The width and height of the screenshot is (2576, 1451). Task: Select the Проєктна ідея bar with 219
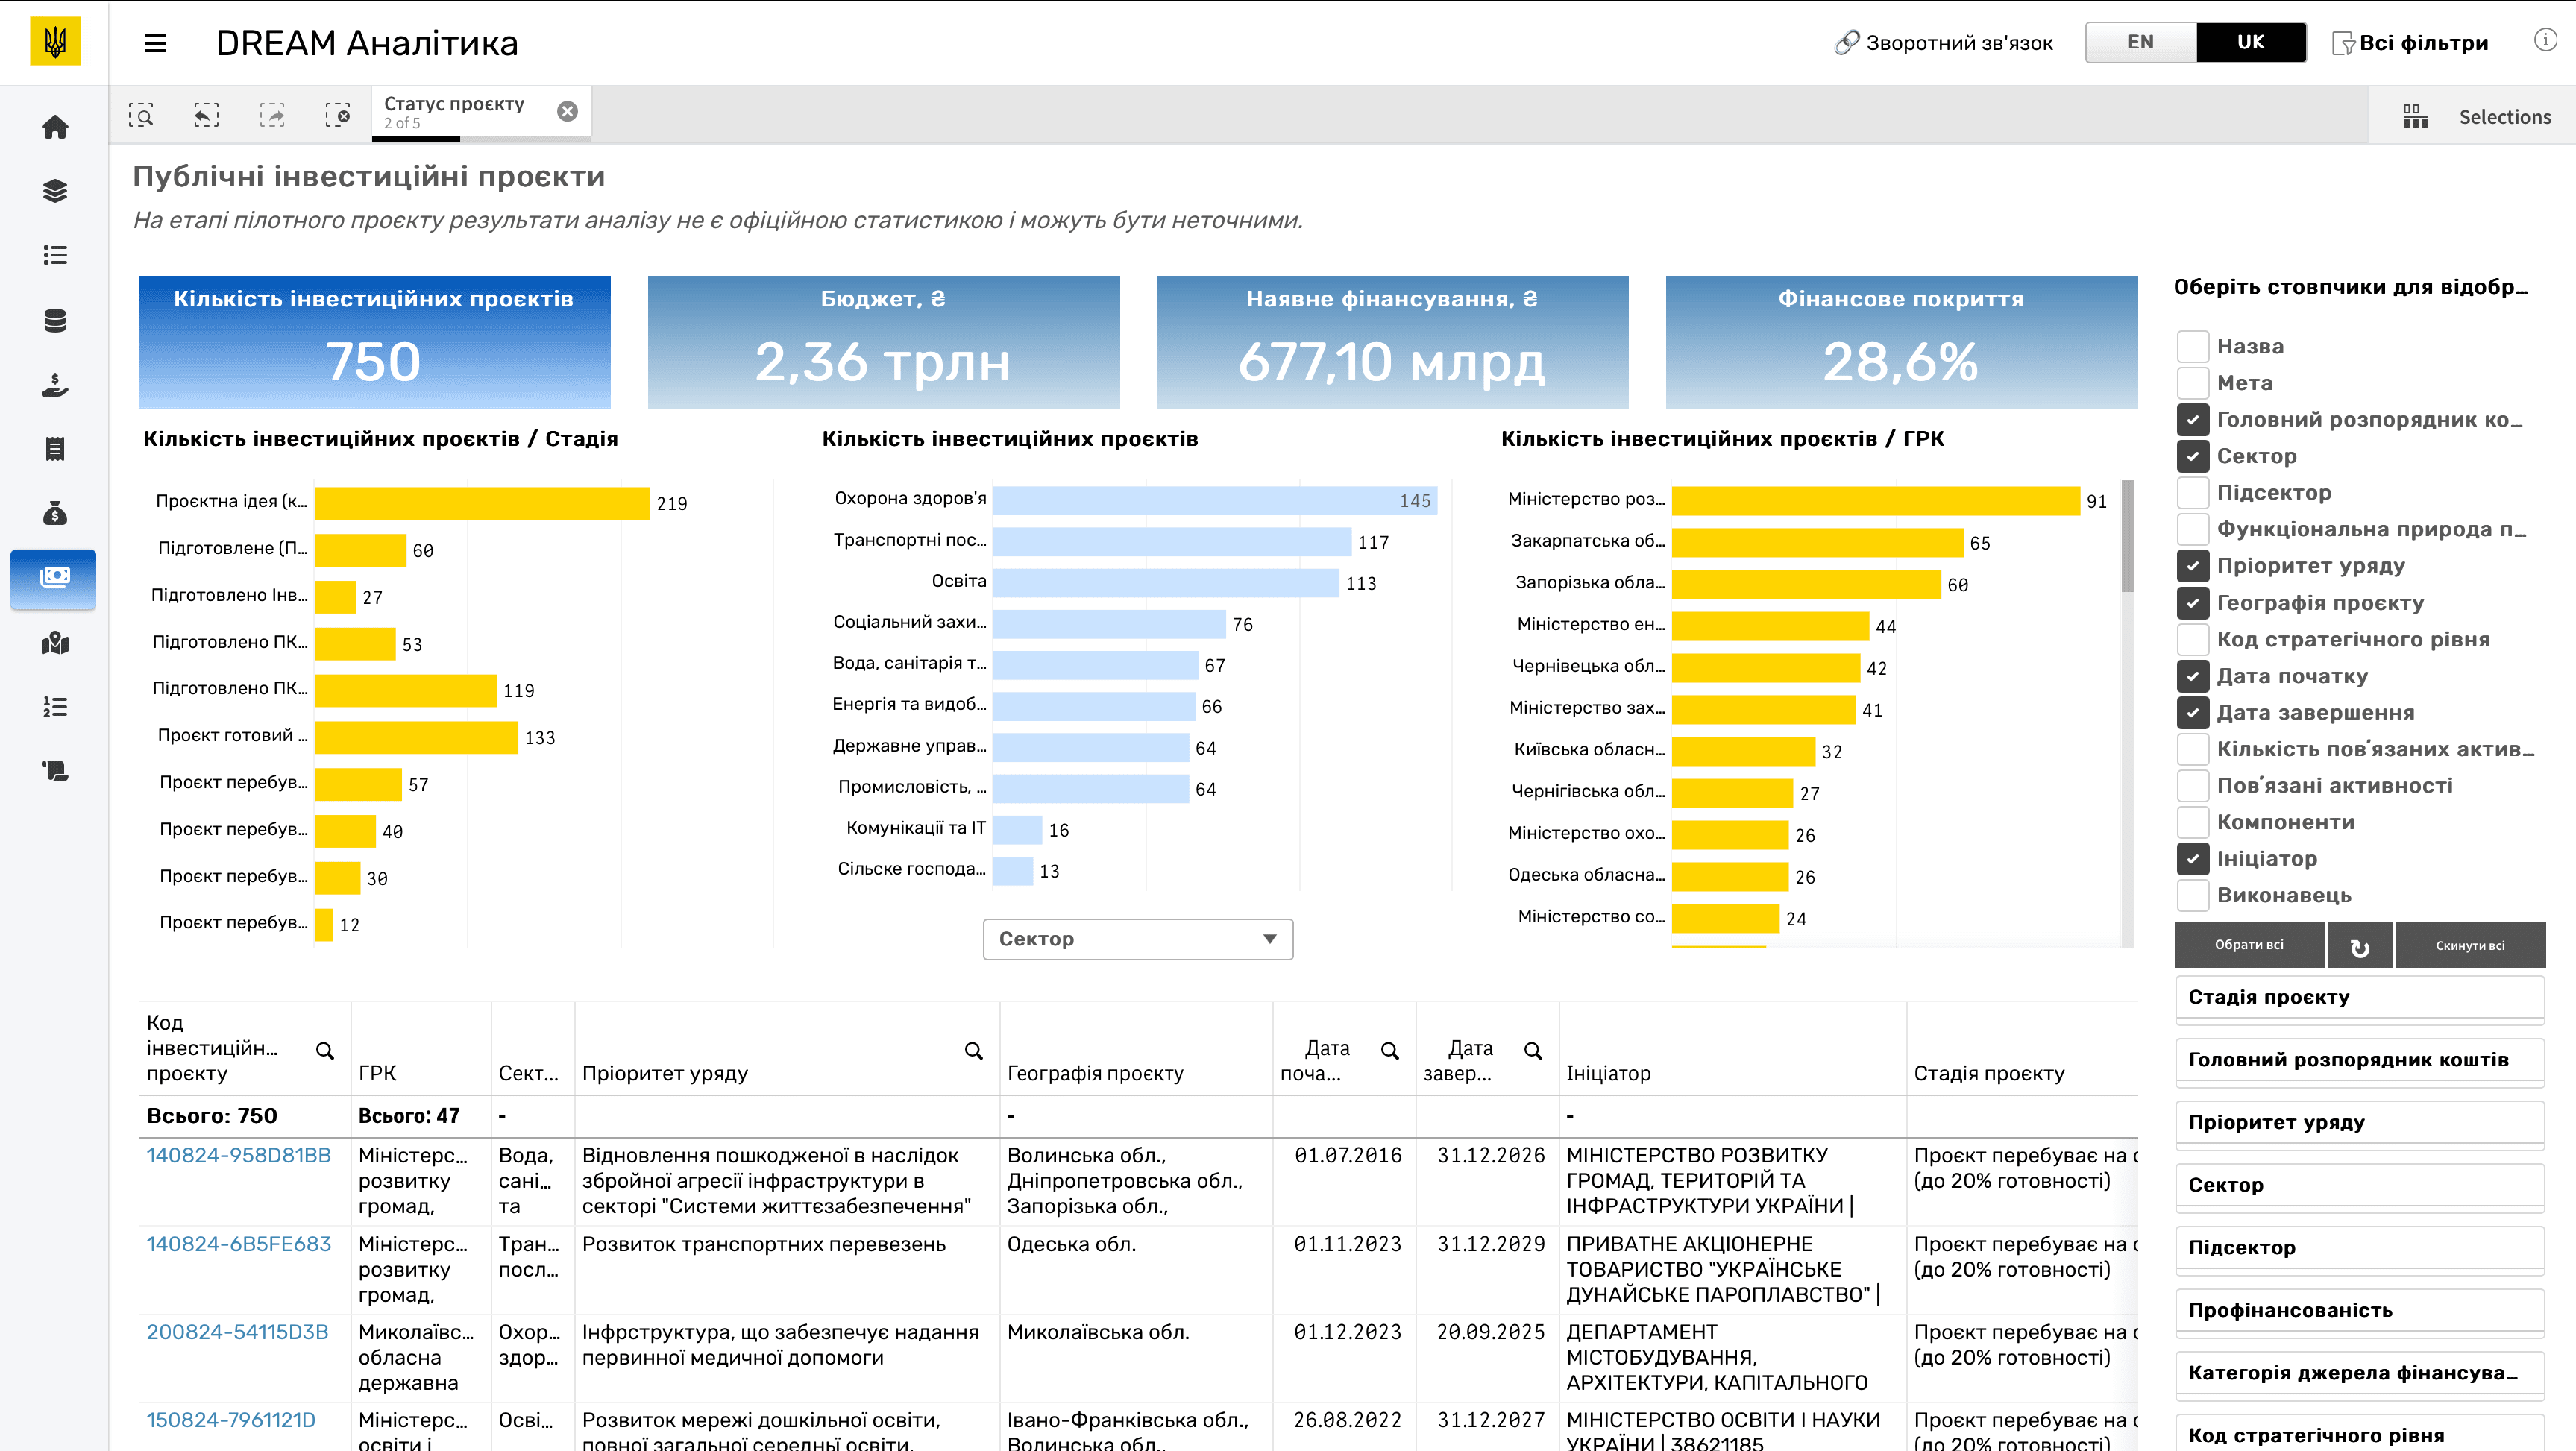click(482, 503)
